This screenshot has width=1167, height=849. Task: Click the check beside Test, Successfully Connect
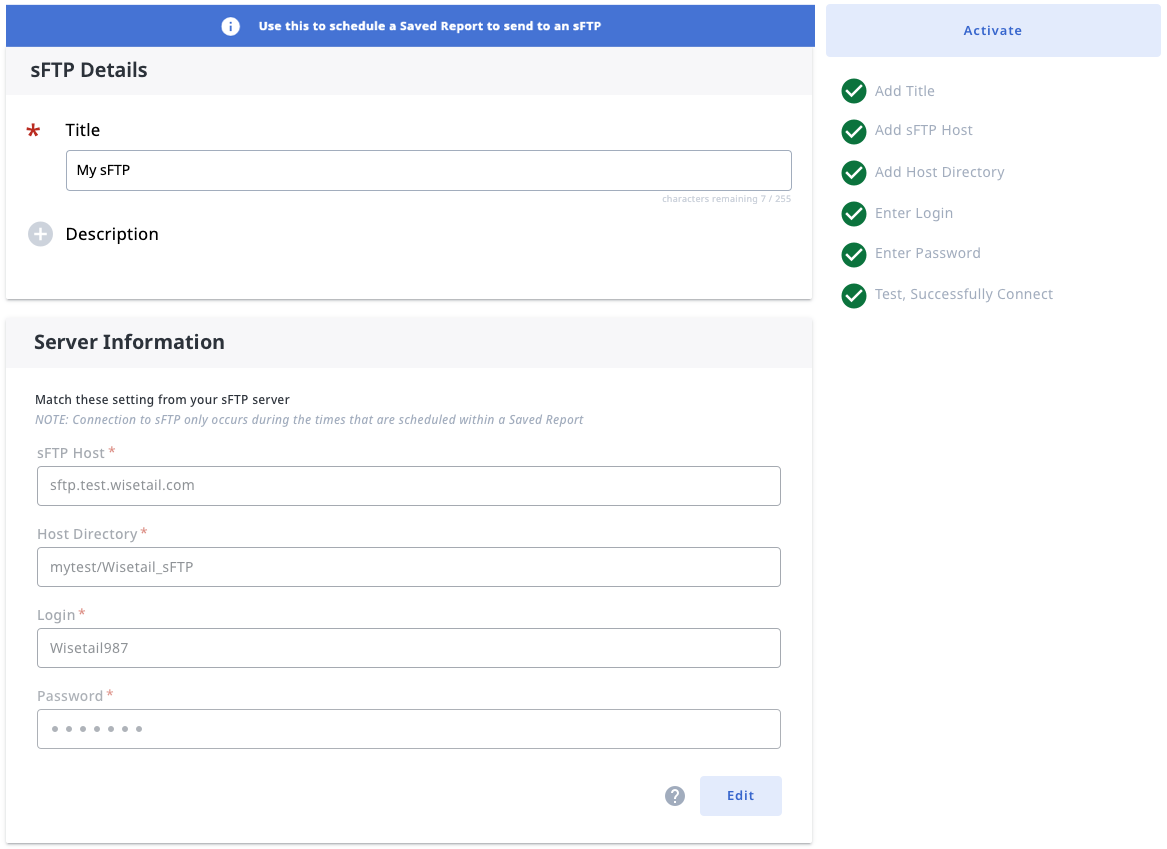(x=854, y=295)
